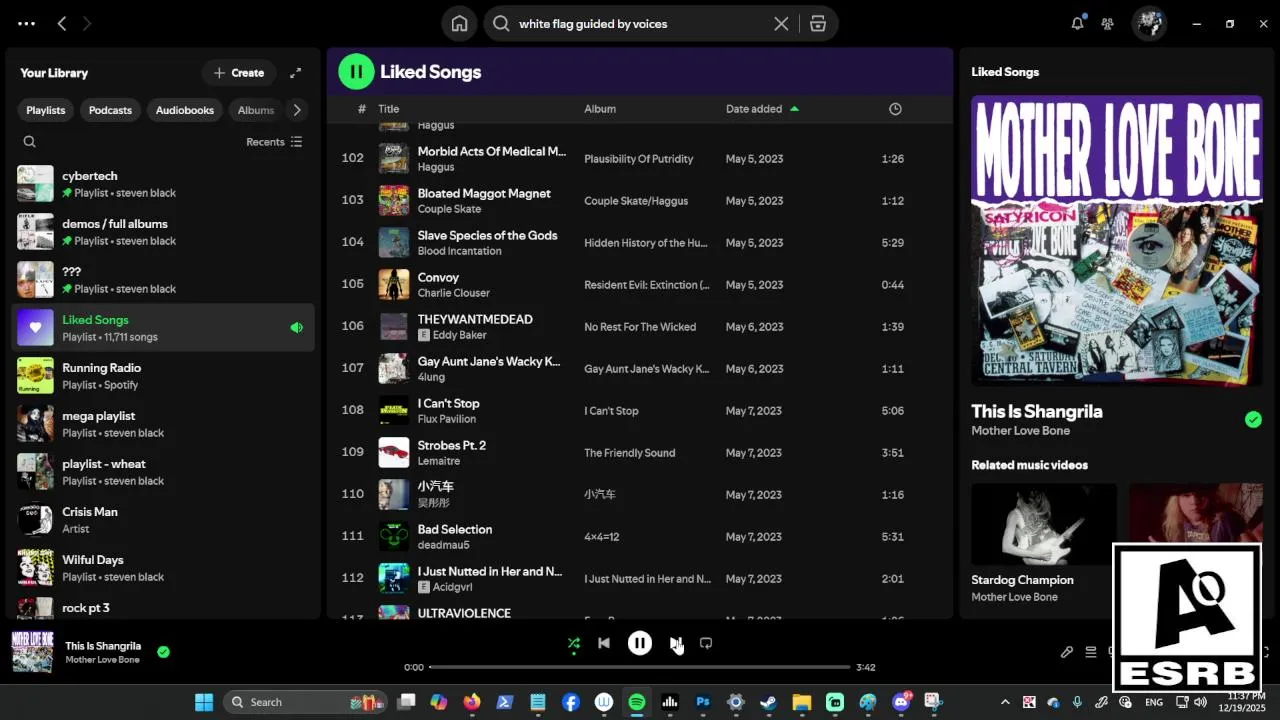Sort by the Title column
The image size is (1280, 720).
point(388,109)
